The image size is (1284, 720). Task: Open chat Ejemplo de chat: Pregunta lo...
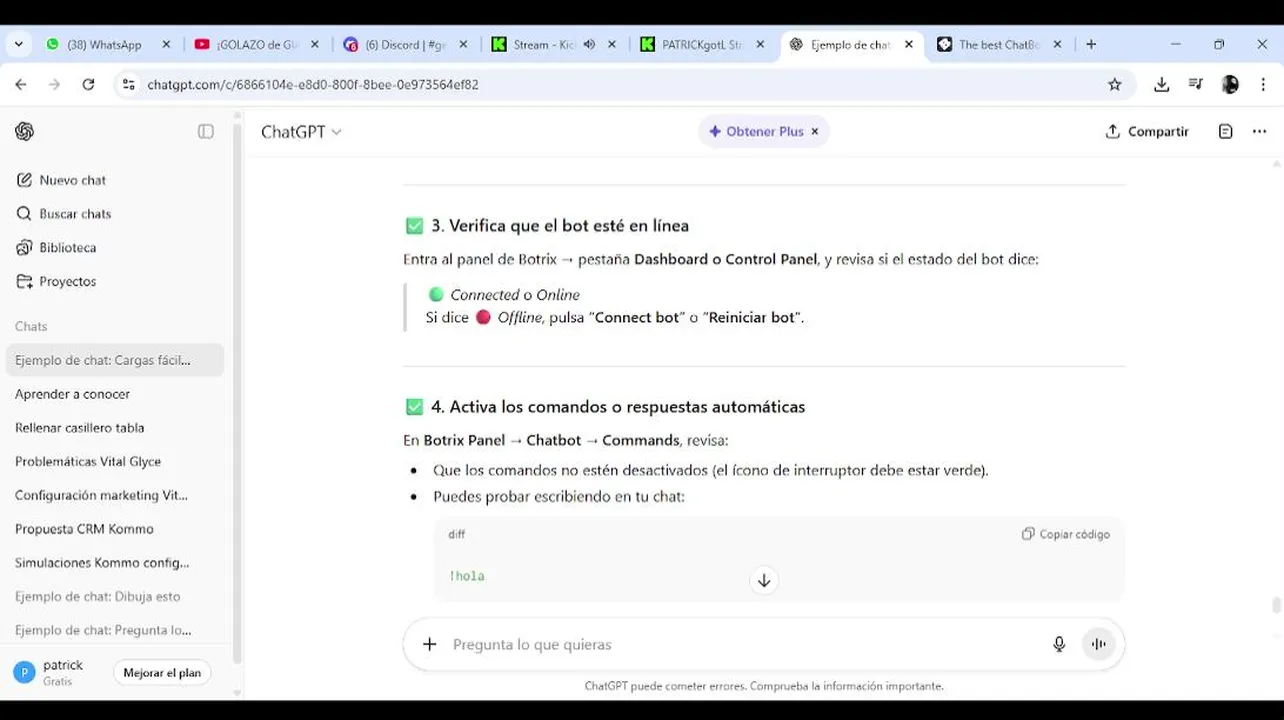114,630
